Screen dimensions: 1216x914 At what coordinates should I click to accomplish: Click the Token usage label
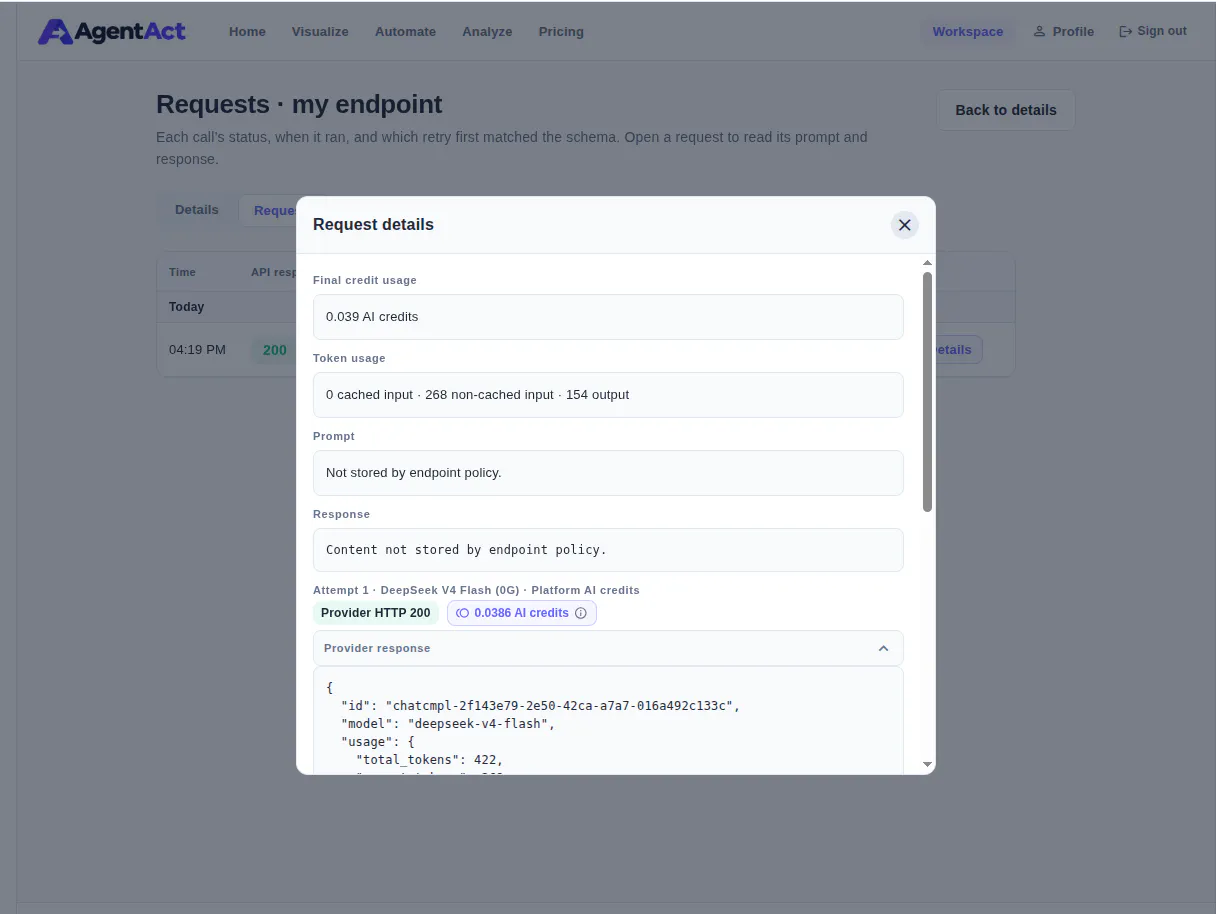coord(349,358)
